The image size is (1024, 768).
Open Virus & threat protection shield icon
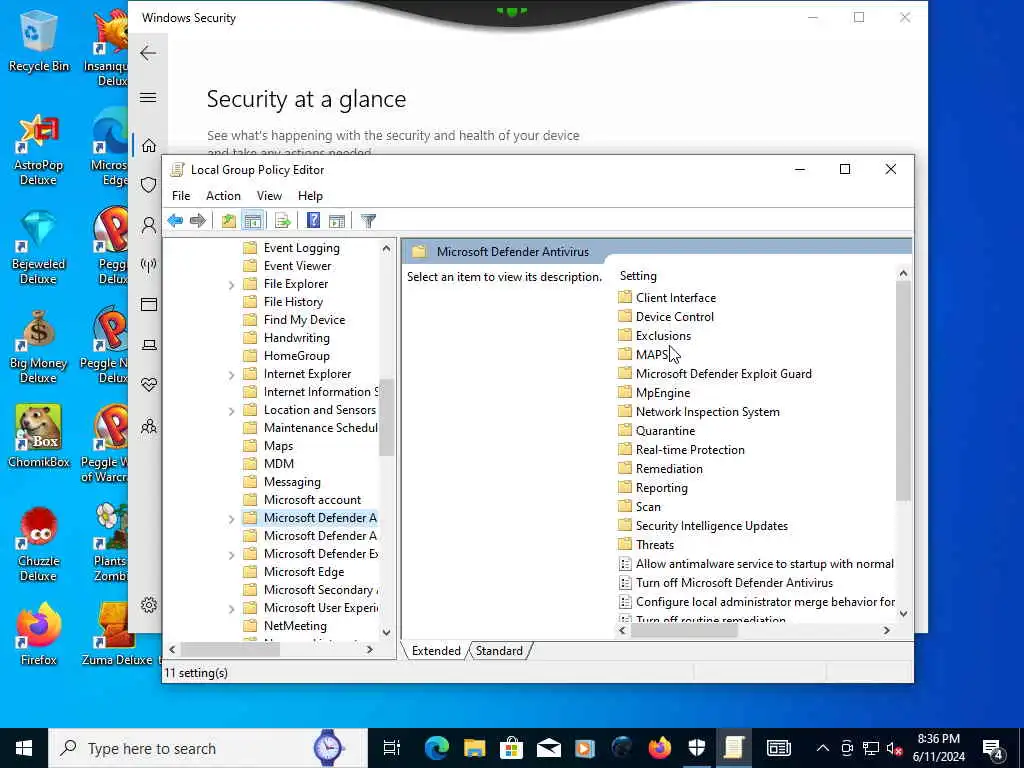[149, 185]
